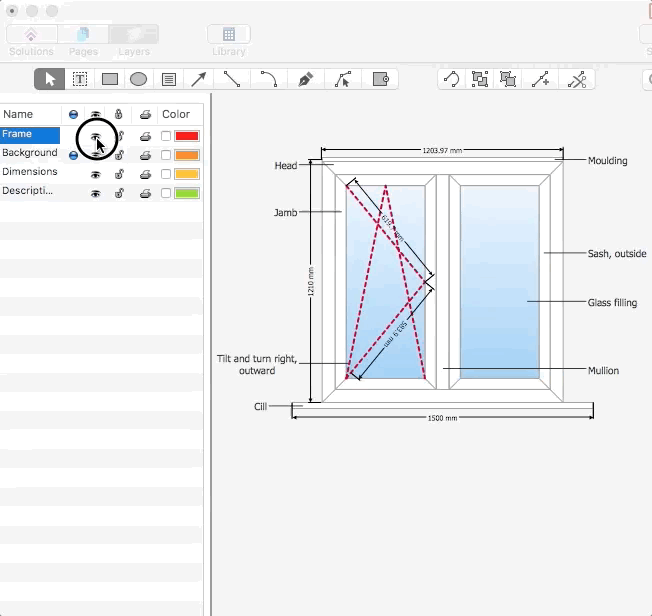Select the Background layer name

tap(30, 153)
